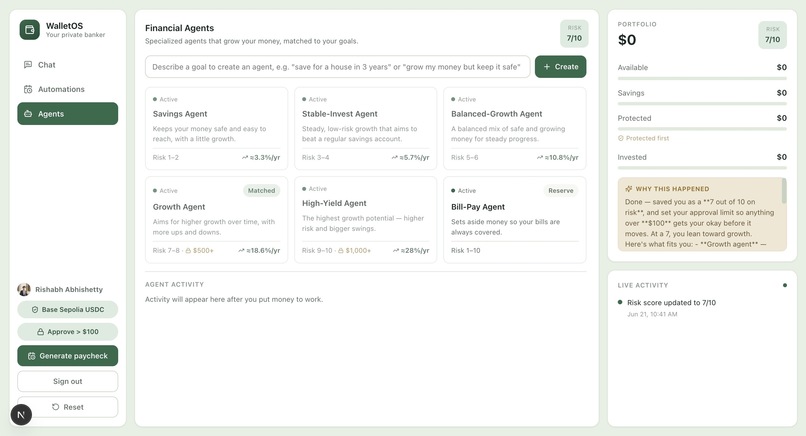The width and height of the screenshot is (806, 436).
Task: Click the WalletOS wallet logo icon
Action: pyautogui.click(x=29, y=30)
